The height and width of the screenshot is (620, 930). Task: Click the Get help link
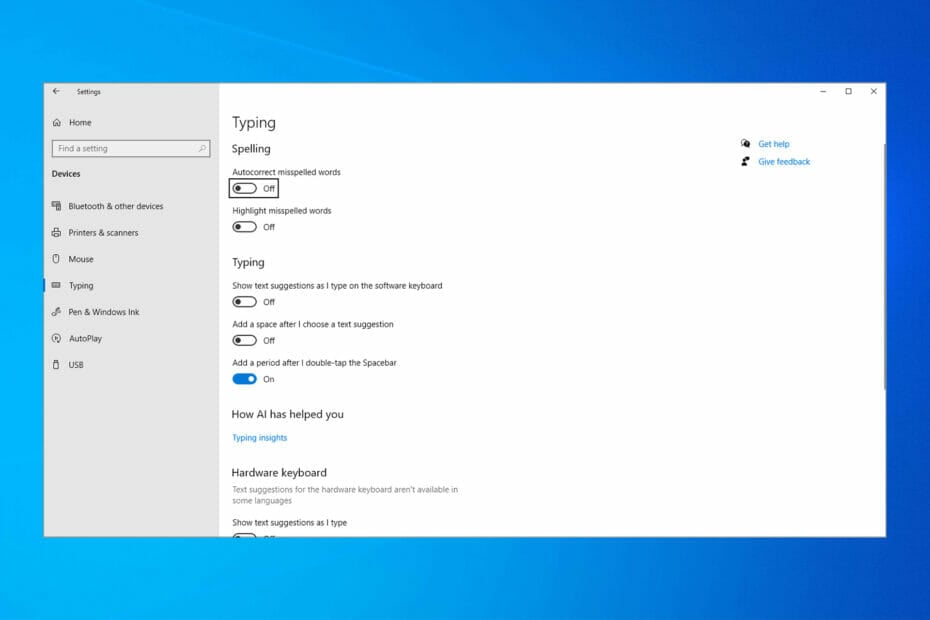pyautogui.click(x=774, y=143)
